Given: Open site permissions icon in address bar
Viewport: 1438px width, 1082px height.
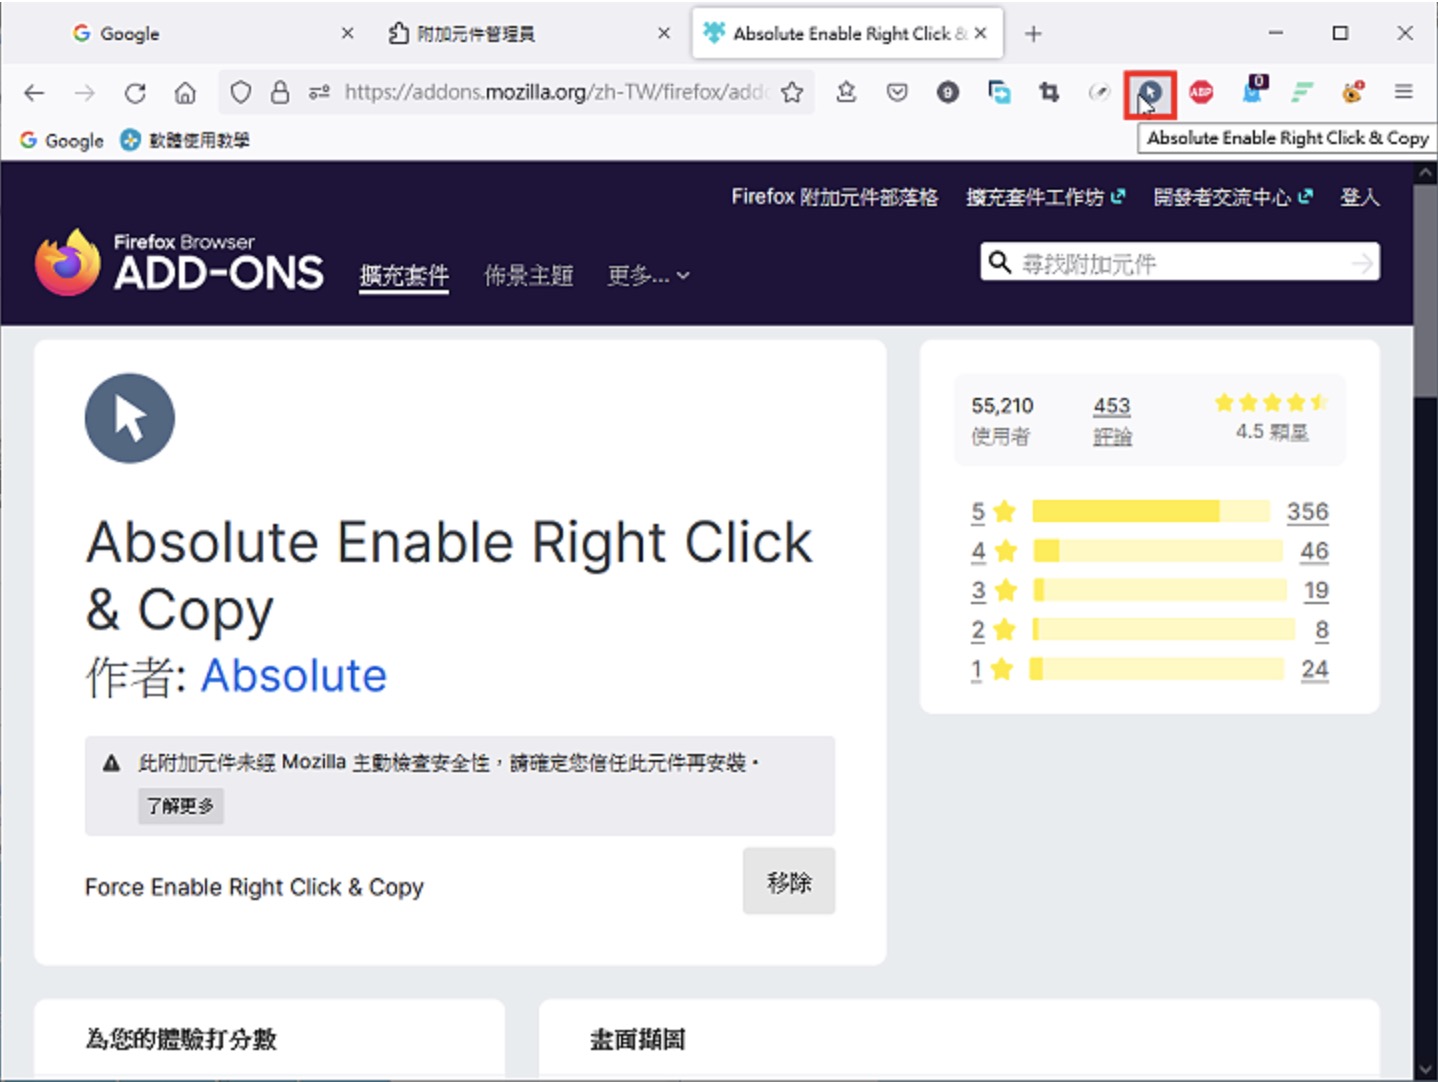Looking at the screenshot, I should [319, 93].
